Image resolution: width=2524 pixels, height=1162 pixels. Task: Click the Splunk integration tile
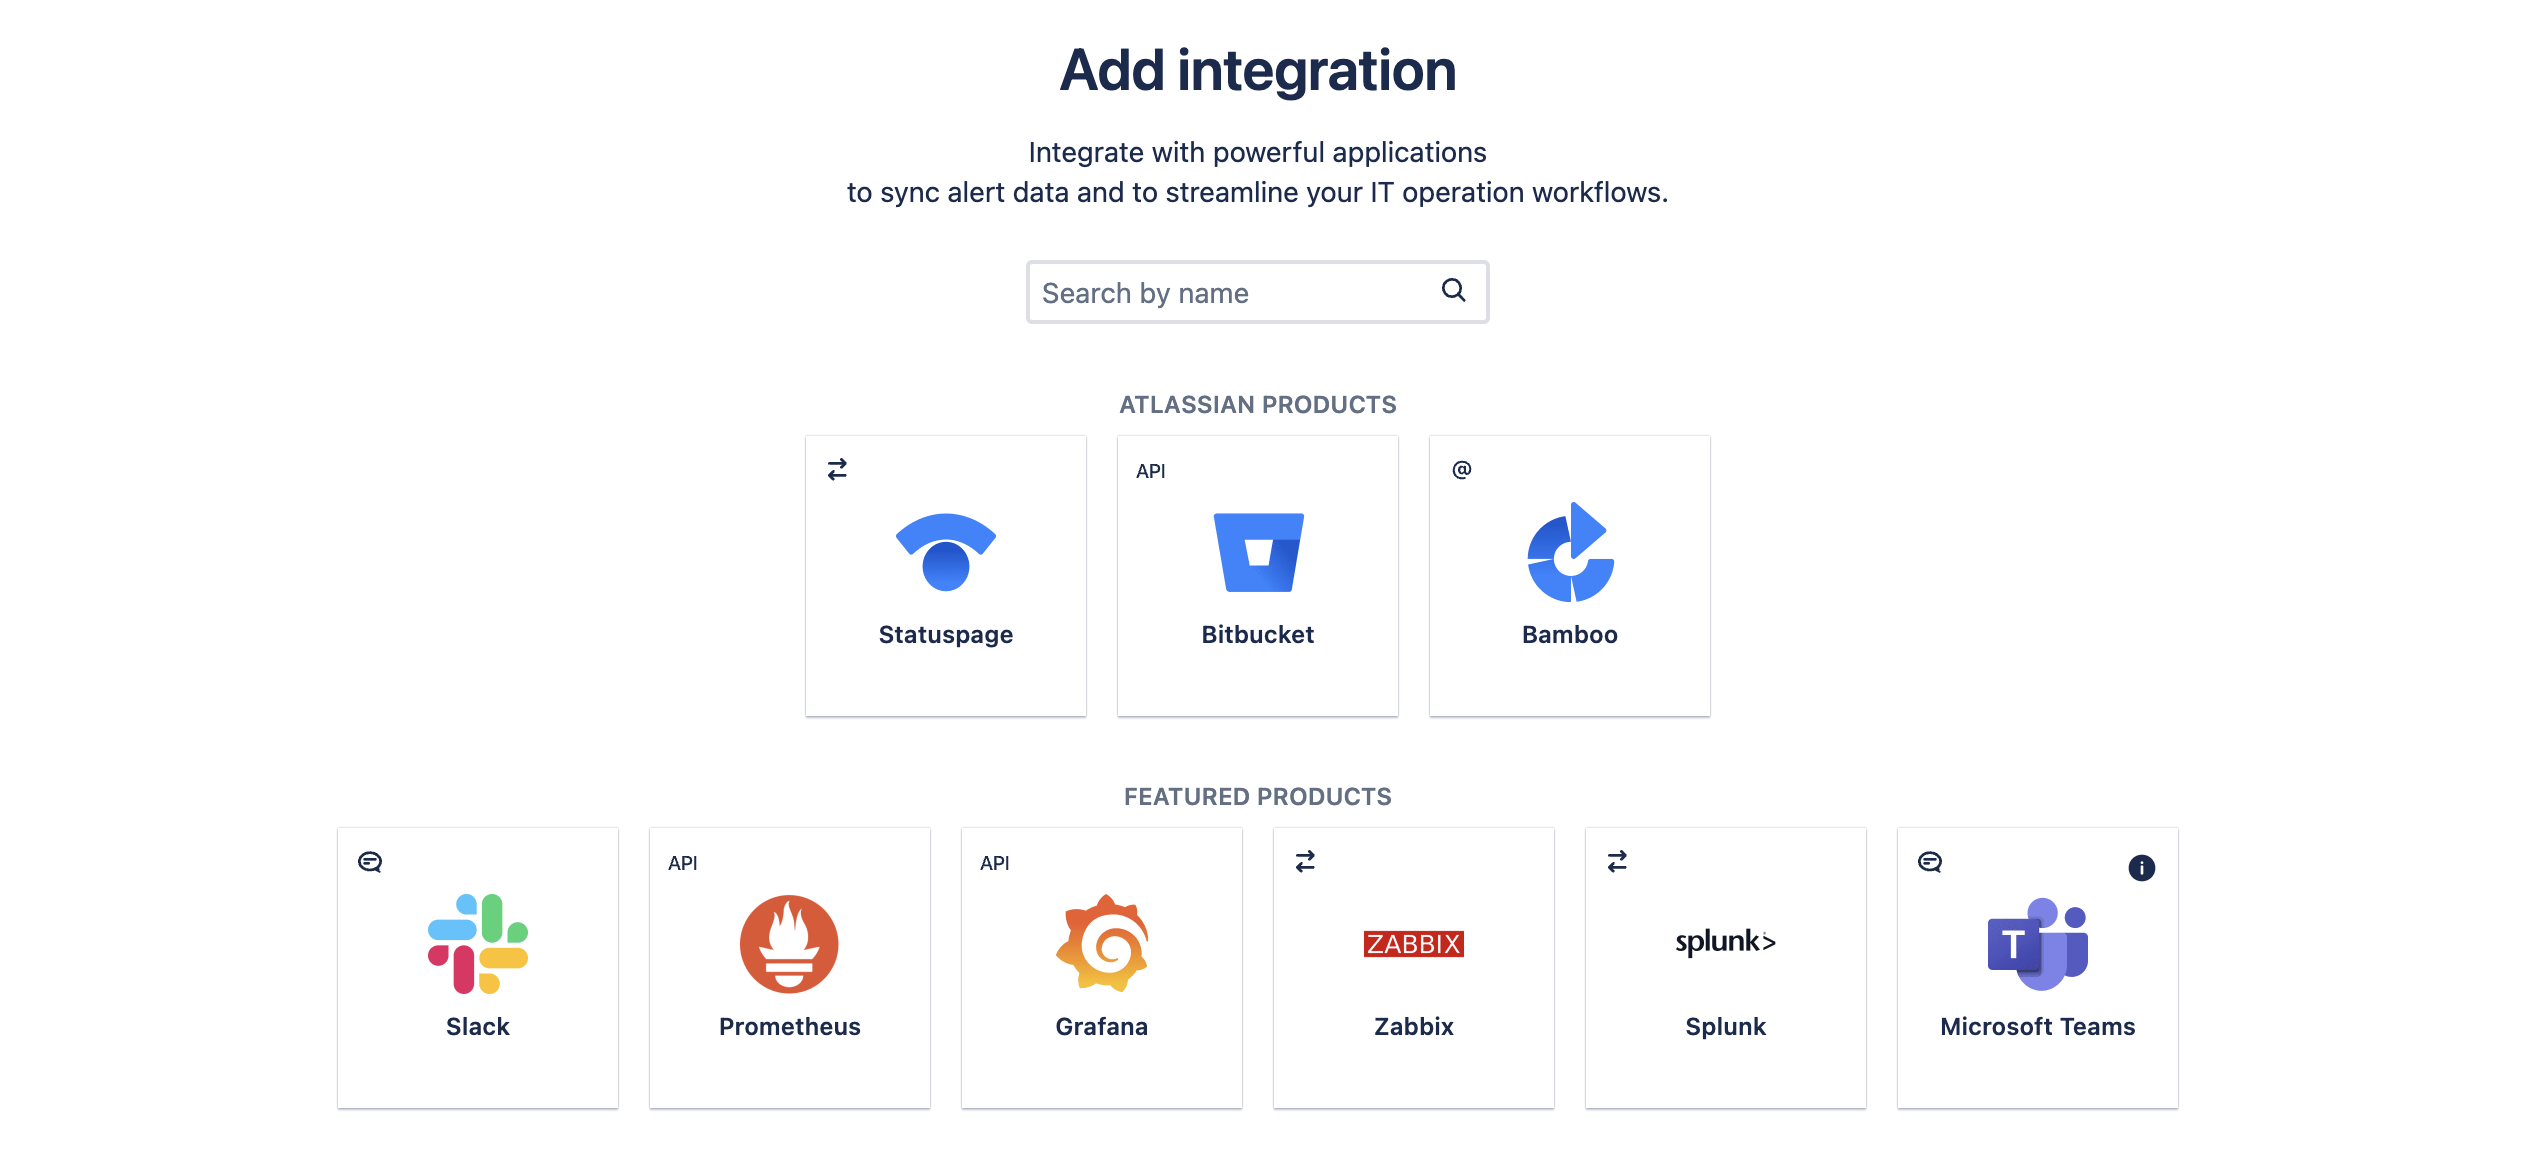pos(1727,967)
